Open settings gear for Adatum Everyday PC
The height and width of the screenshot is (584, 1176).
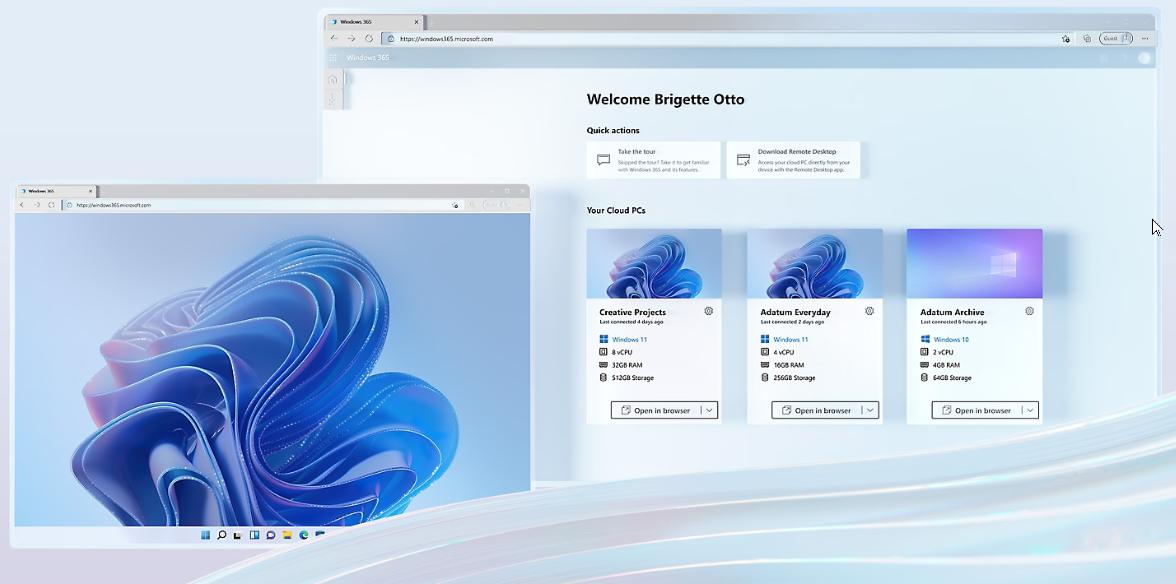pos(869,311)
